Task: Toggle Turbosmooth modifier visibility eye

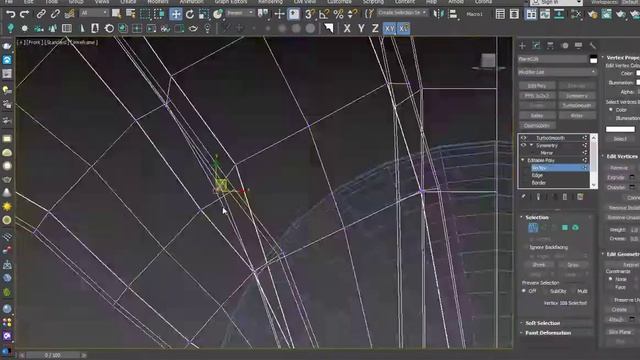Action: (x=524, y=138)
